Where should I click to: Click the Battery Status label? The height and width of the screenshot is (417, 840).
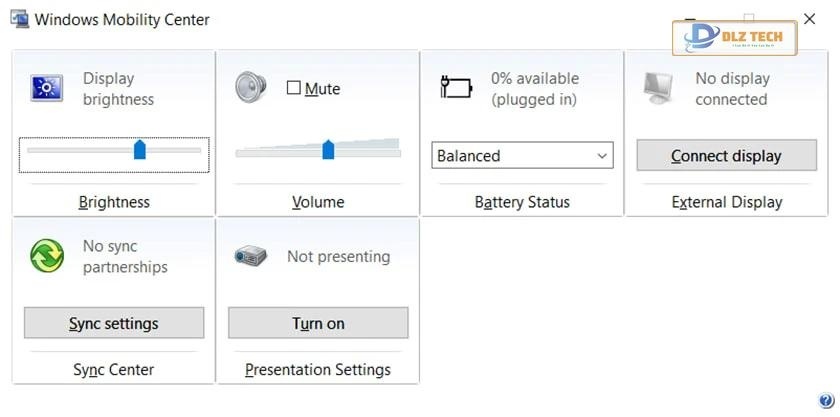point(522,202)
